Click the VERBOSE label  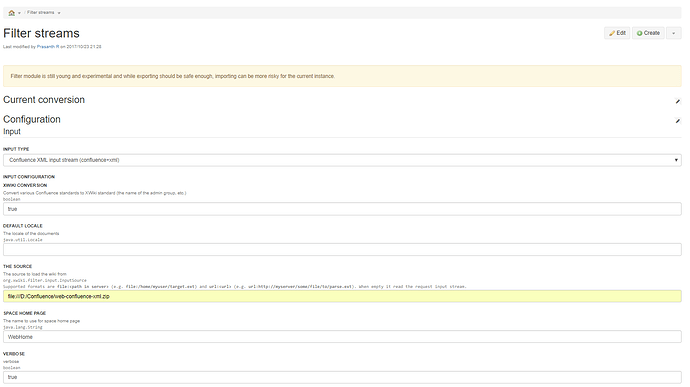pos(14,354)
